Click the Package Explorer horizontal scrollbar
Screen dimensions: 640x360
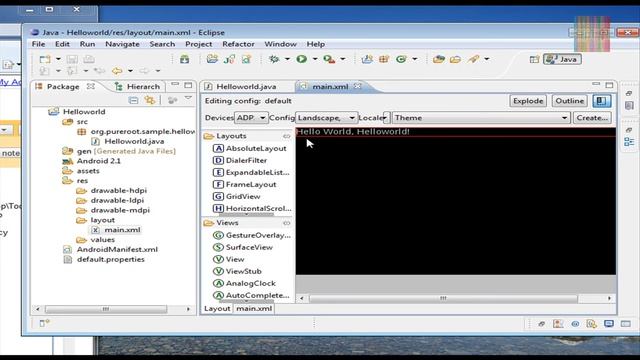coord(106,309)
